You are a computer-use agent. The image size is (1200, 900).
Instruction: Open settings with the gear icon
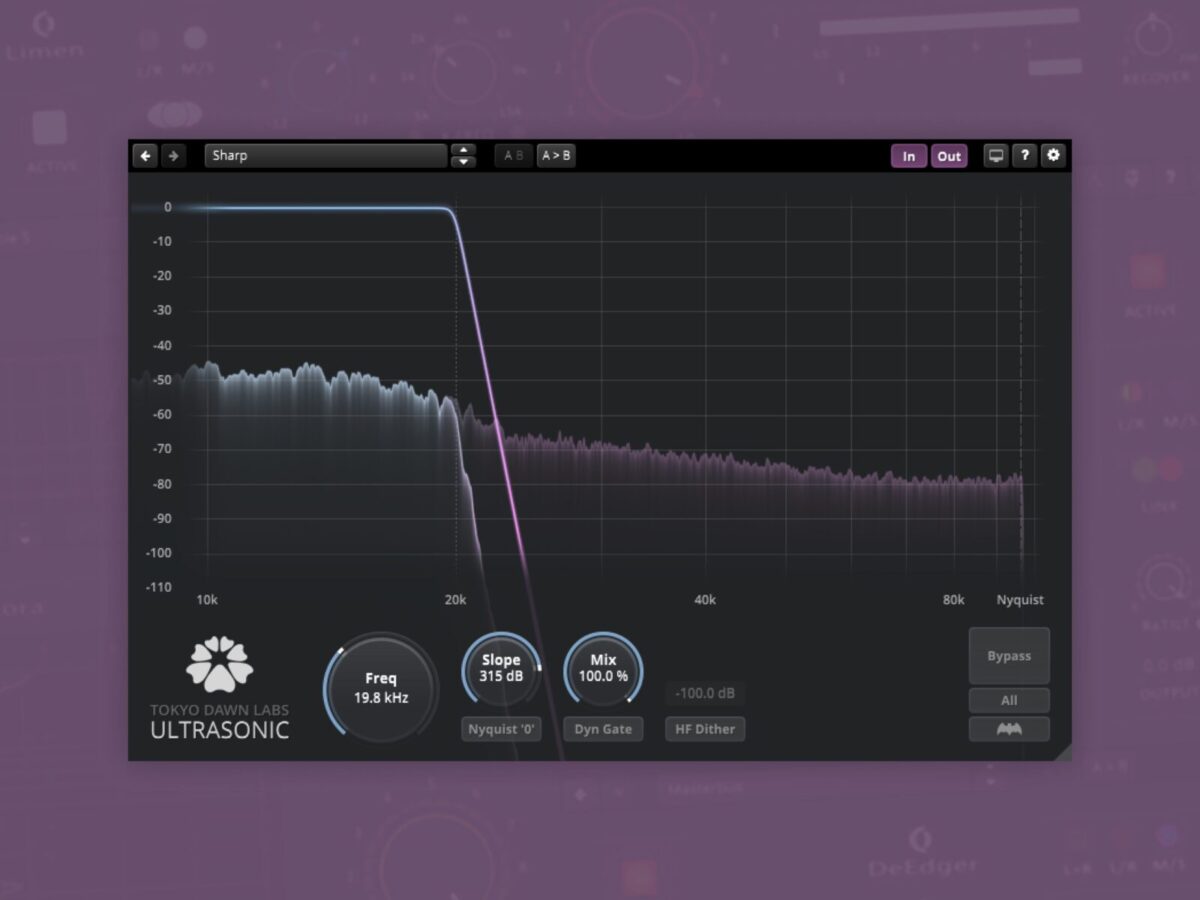1053,156
